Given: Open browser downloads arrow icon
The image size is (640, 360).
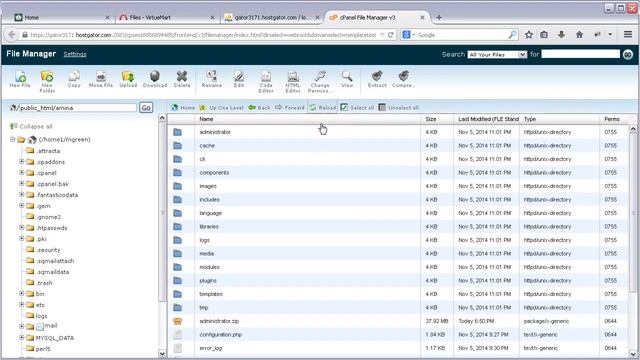Looking at the screenshot, I should coord(562,35).
